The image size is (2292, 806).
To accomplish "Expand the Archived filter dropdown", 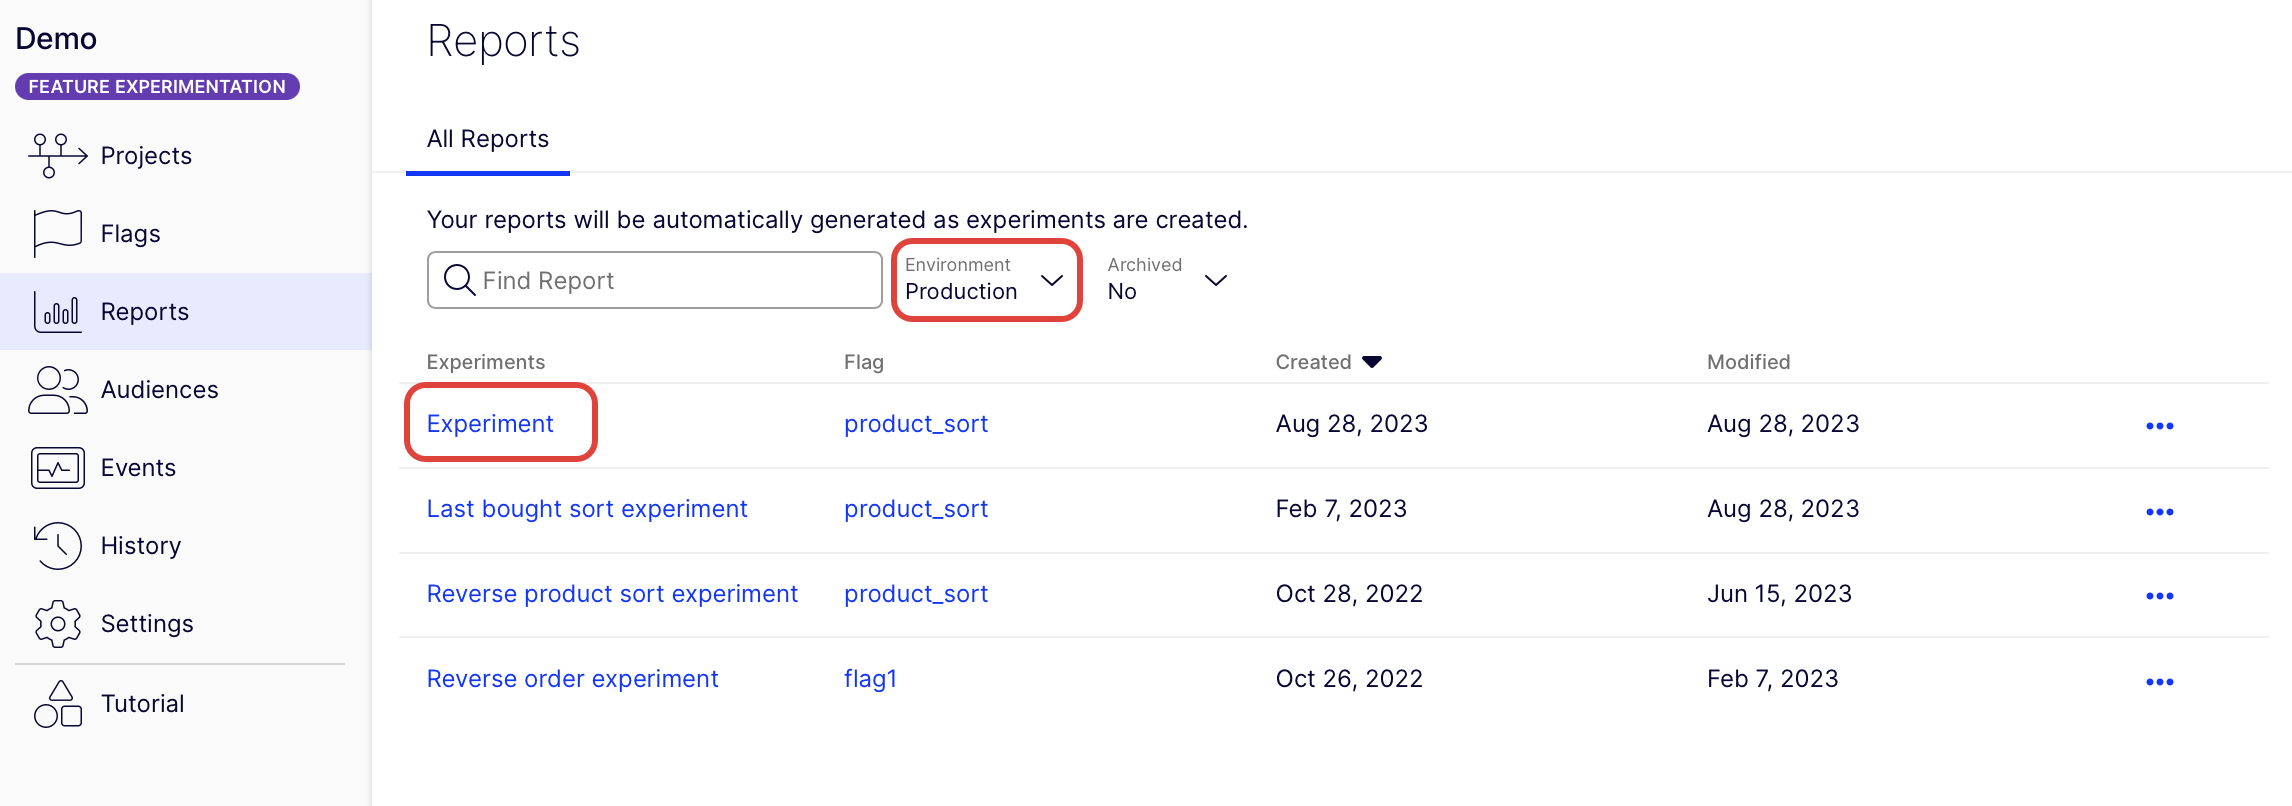I will pyautogui.click(x=1168, y=280).
